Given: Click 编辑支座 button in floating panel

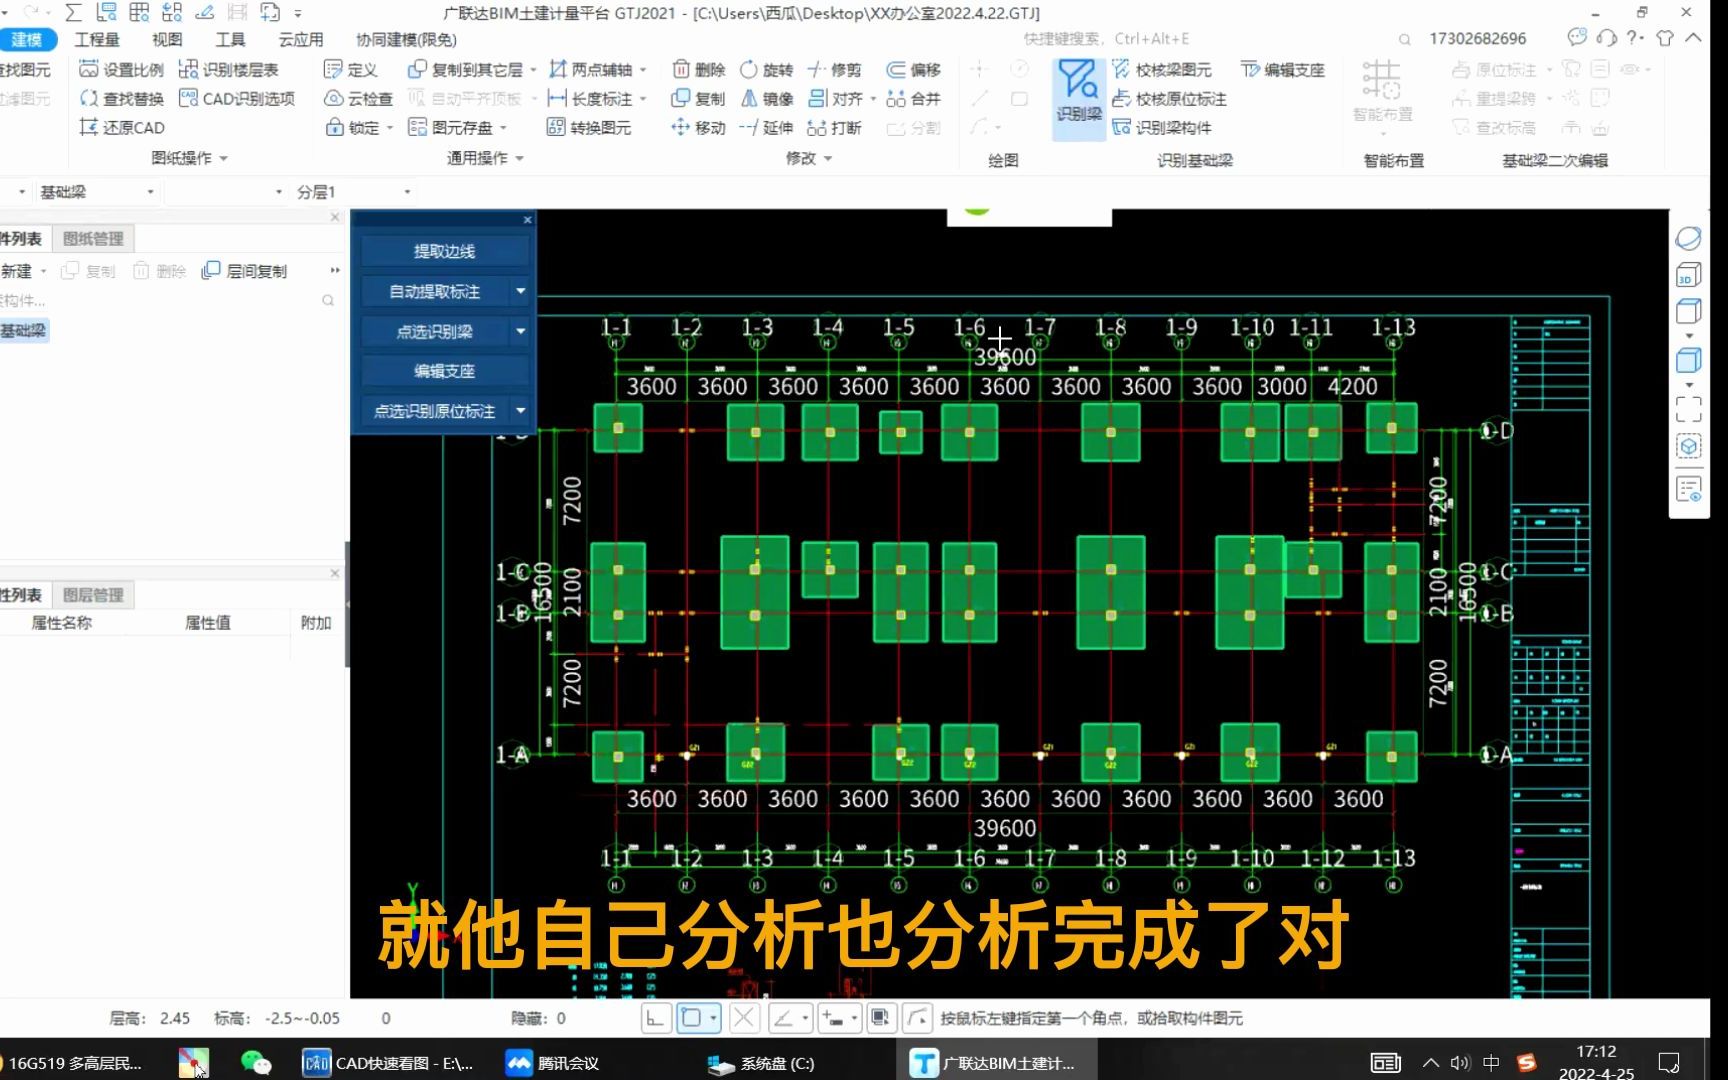Looking at the screenshot, I should pyautogui.click(x=444, y=371).
